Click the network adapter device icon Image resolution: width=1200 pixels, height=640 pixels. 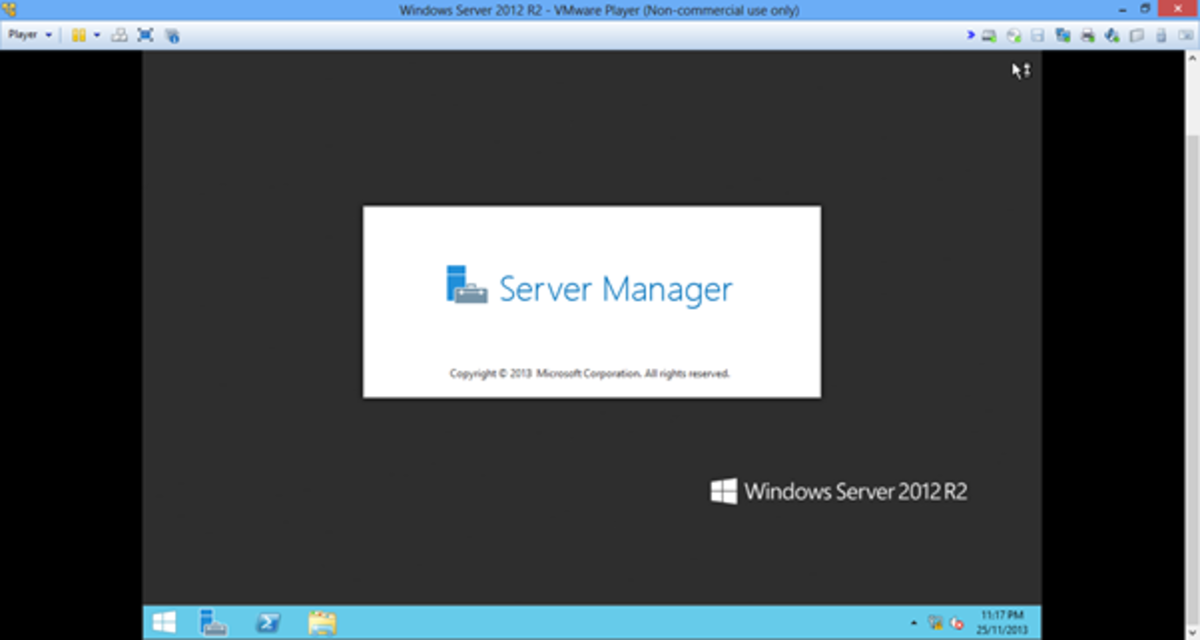tap(1062, 36)
